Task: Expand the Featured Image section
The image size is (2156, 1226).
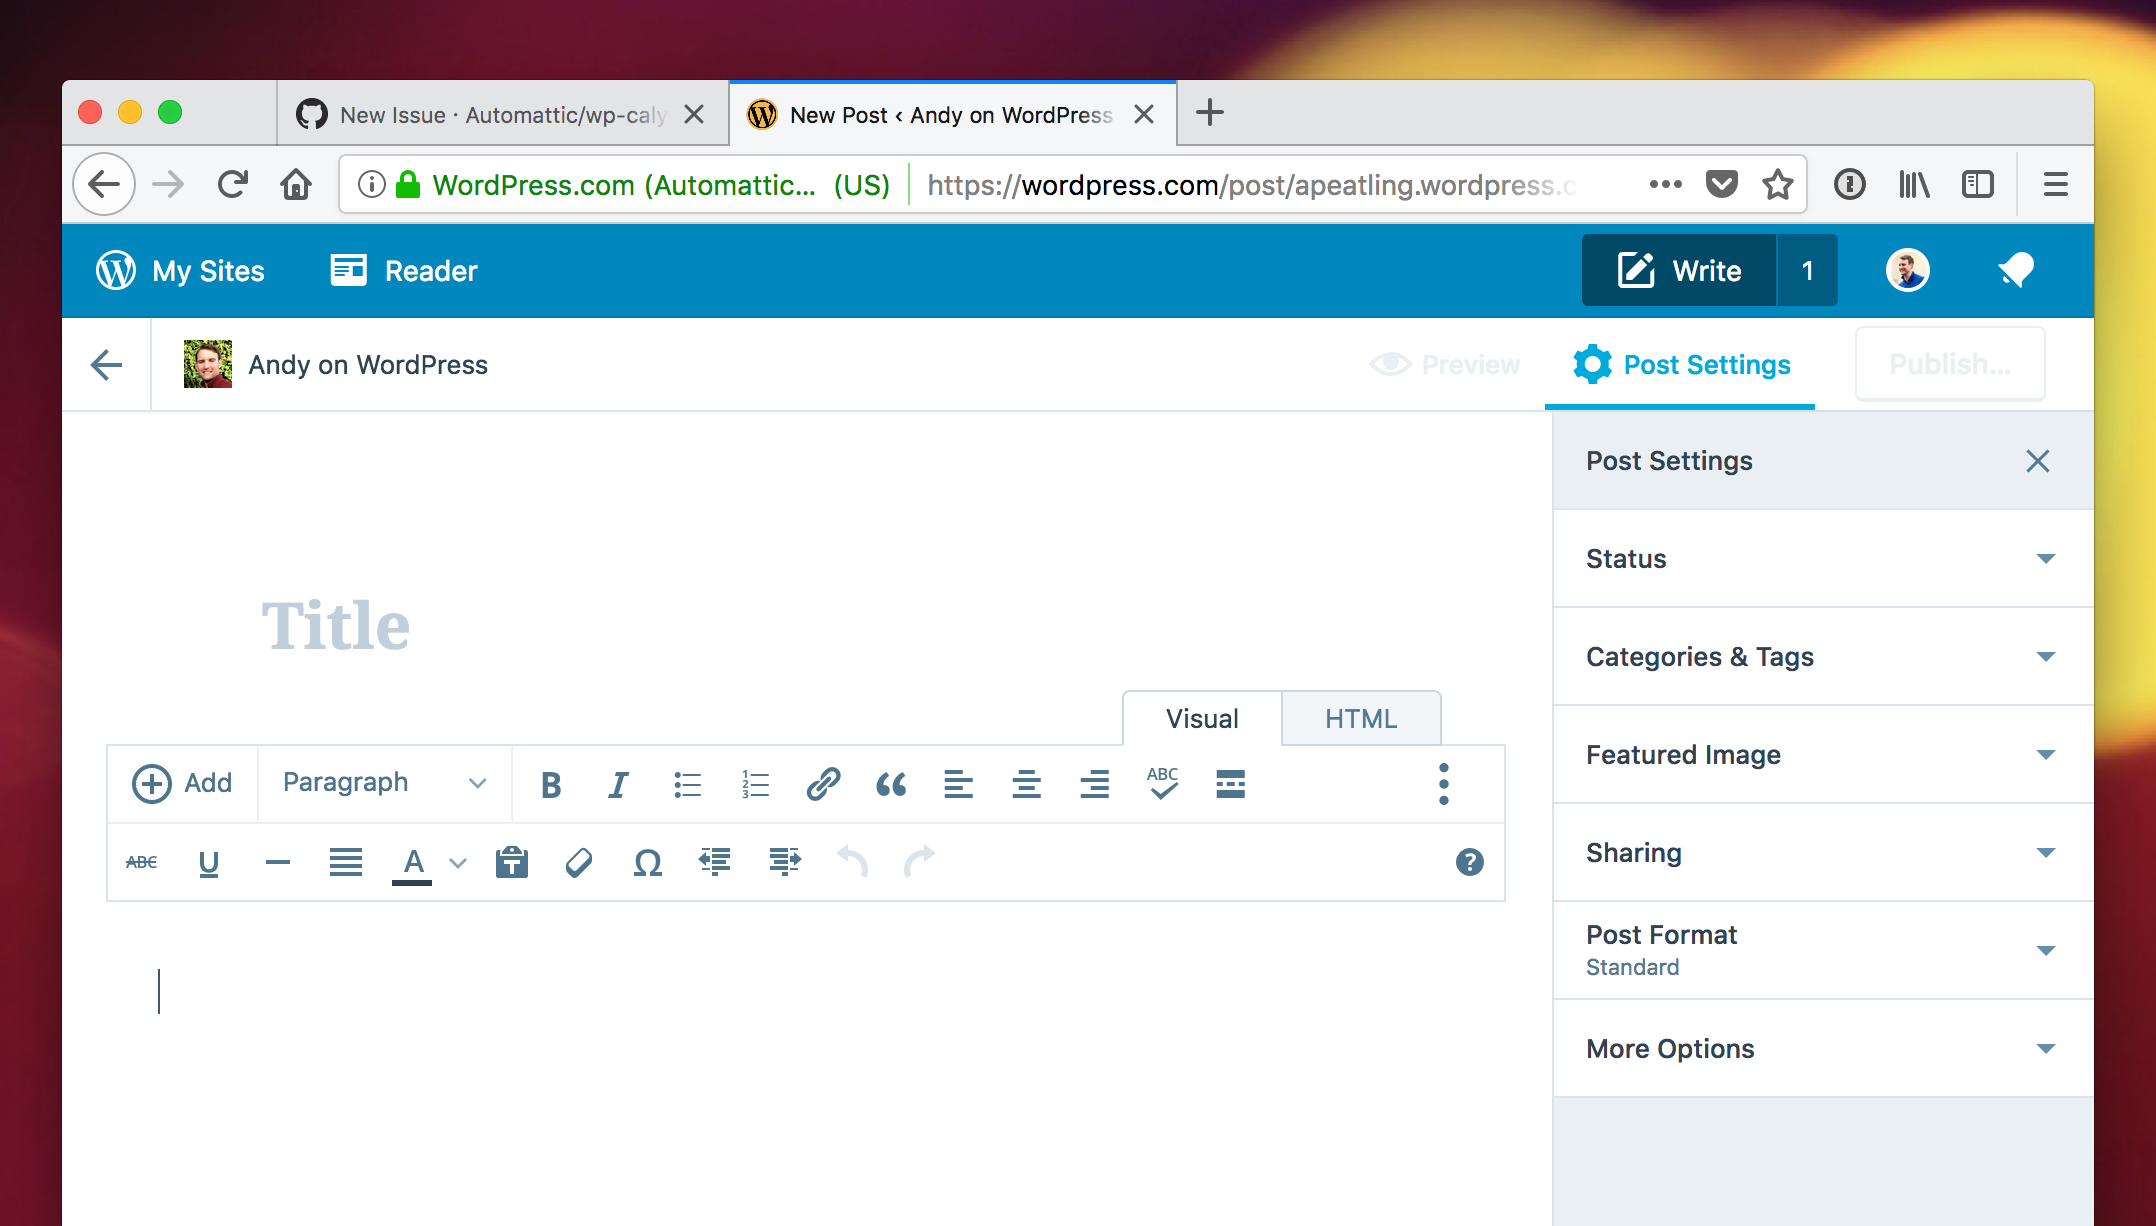Action: point(1822,755)
